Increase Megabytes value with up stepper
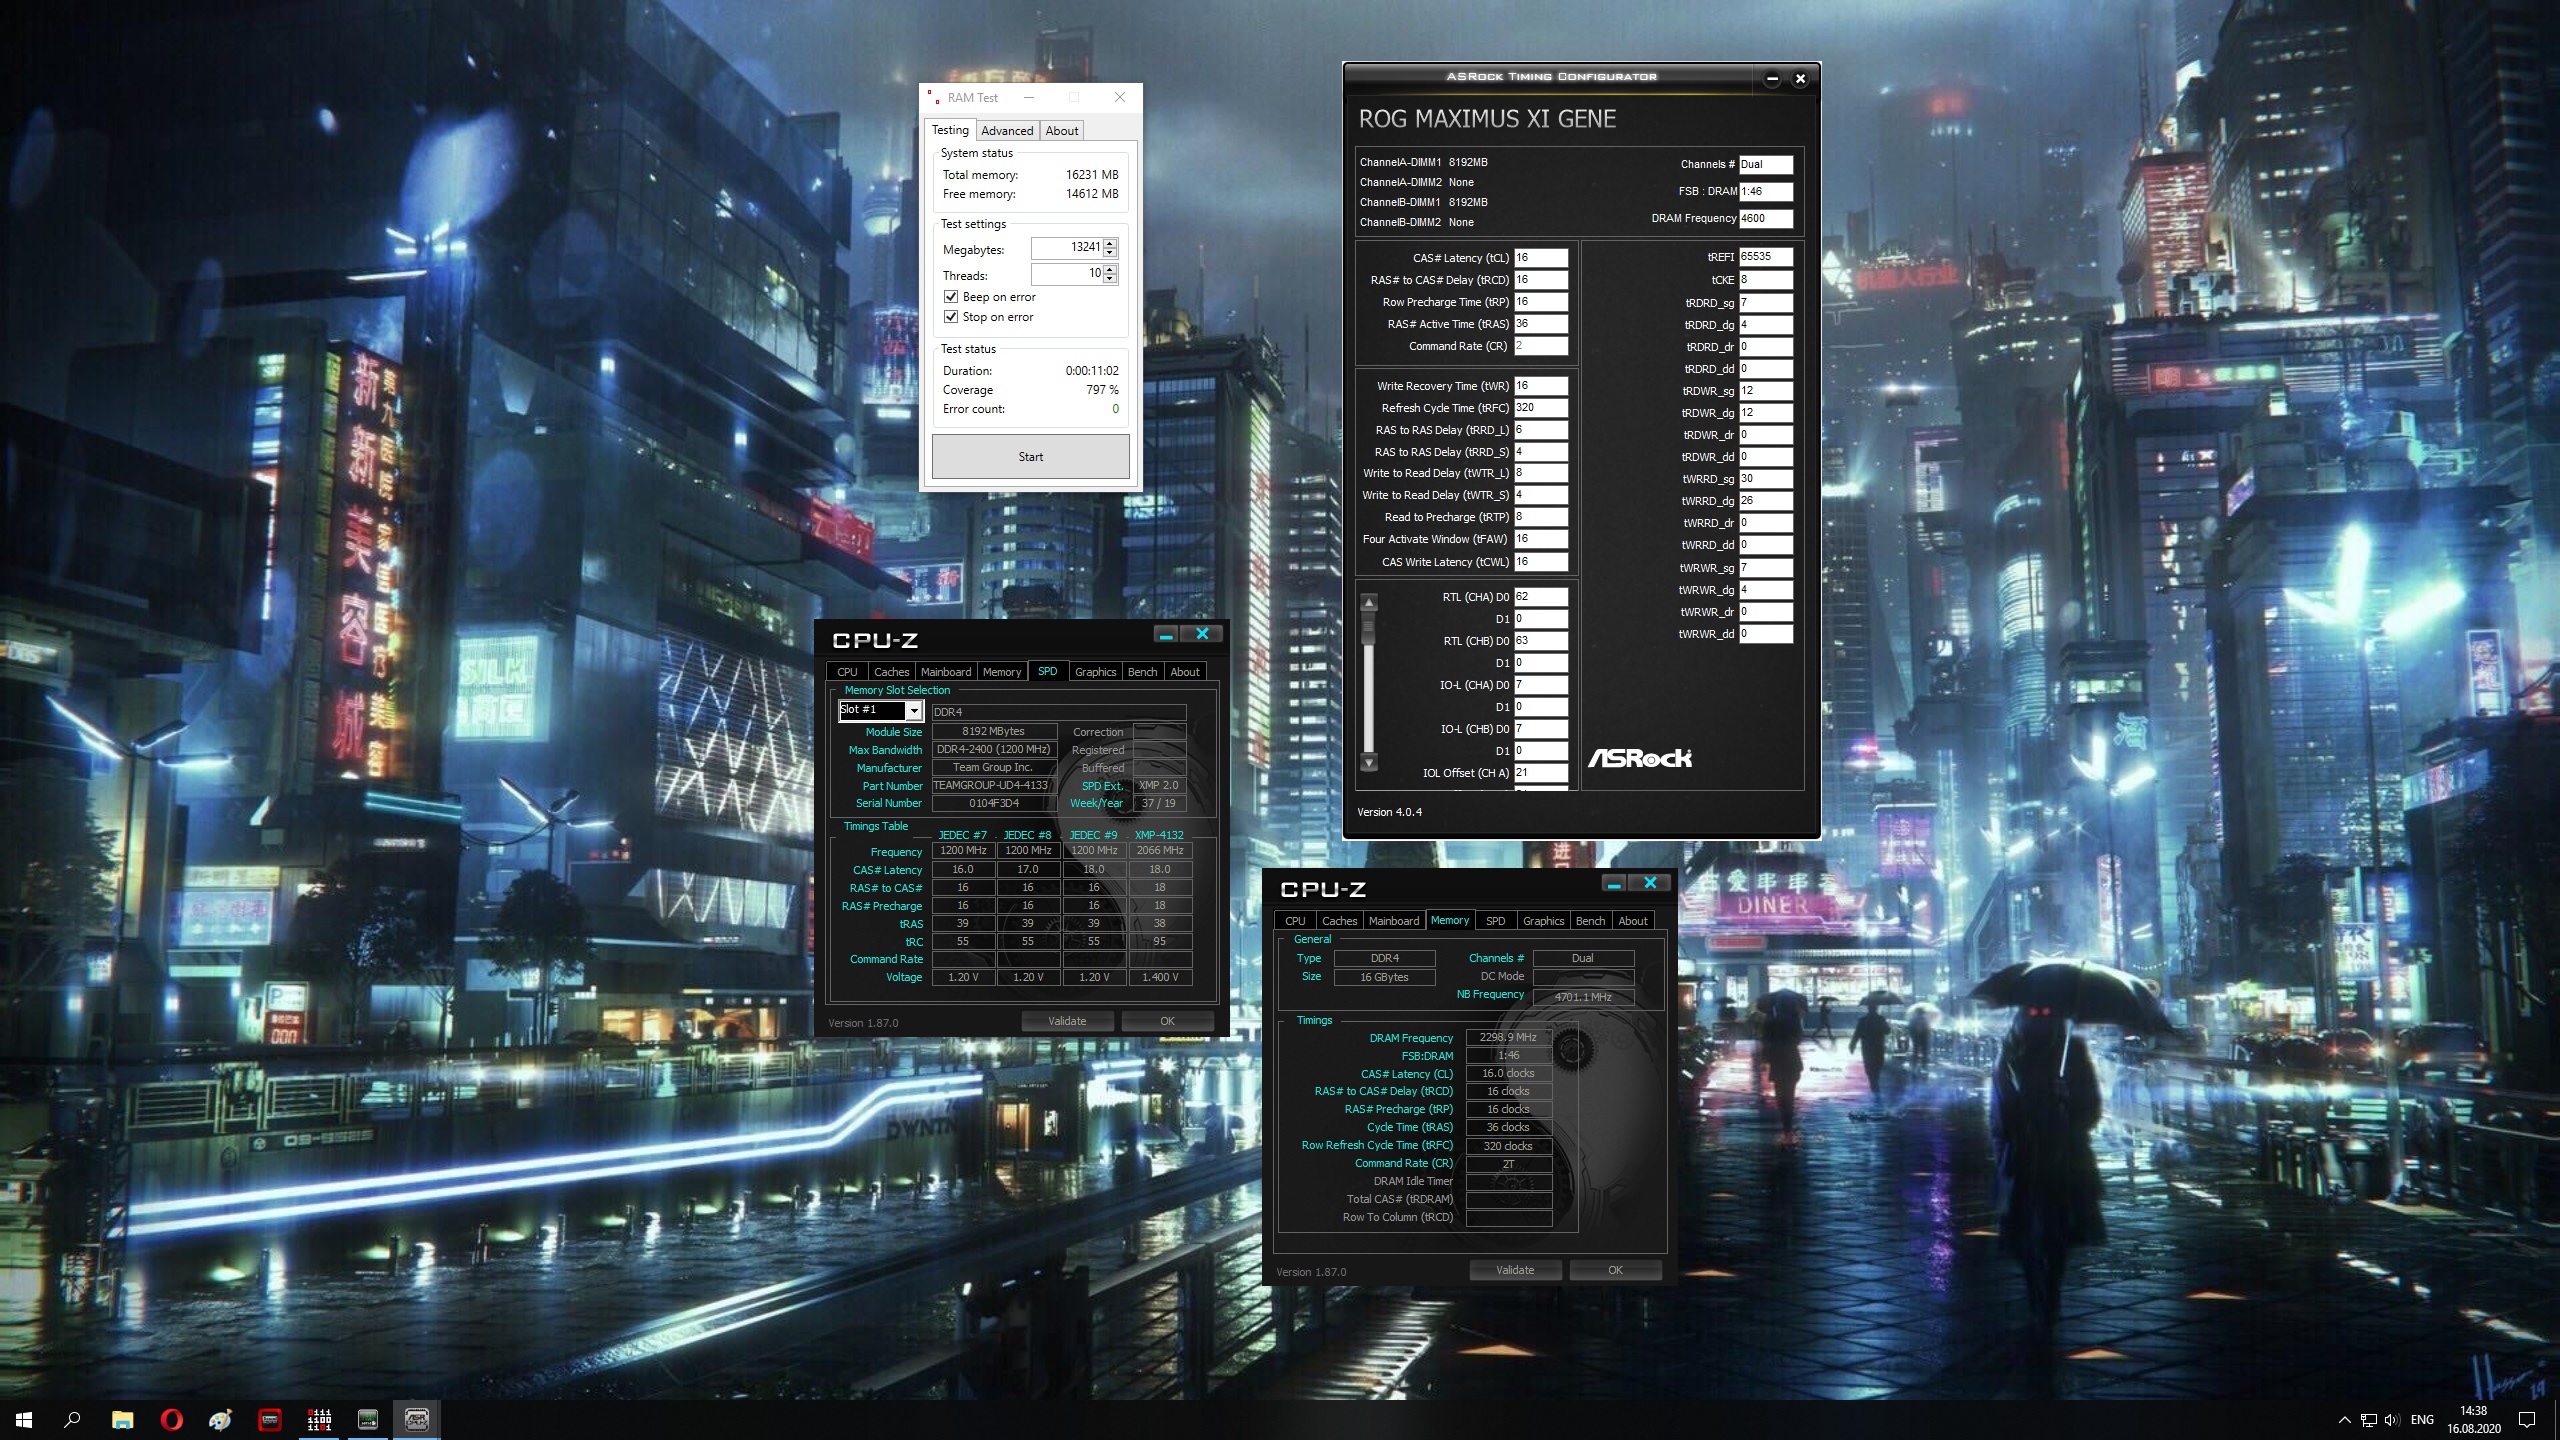Image resolution: width=2560 pixels, height=1440 pixels. (x=1110, y=243)
